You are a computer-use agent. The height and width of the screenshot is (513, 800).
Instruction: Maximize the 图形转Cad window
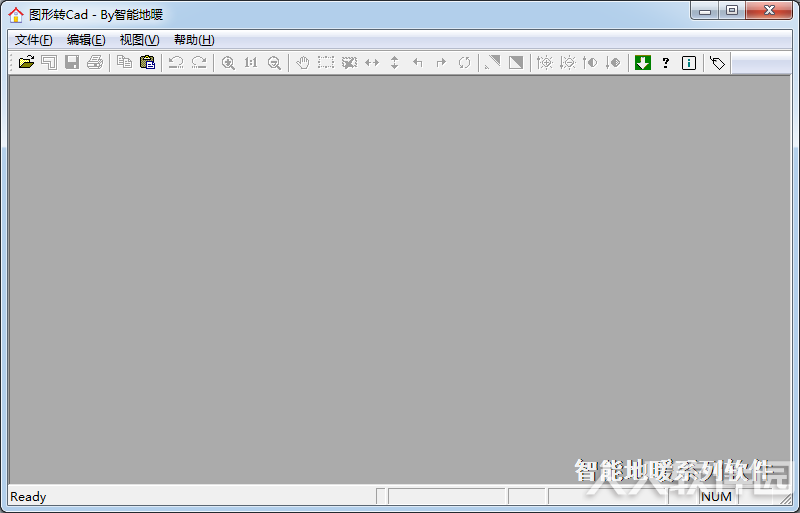coord(732,10)
